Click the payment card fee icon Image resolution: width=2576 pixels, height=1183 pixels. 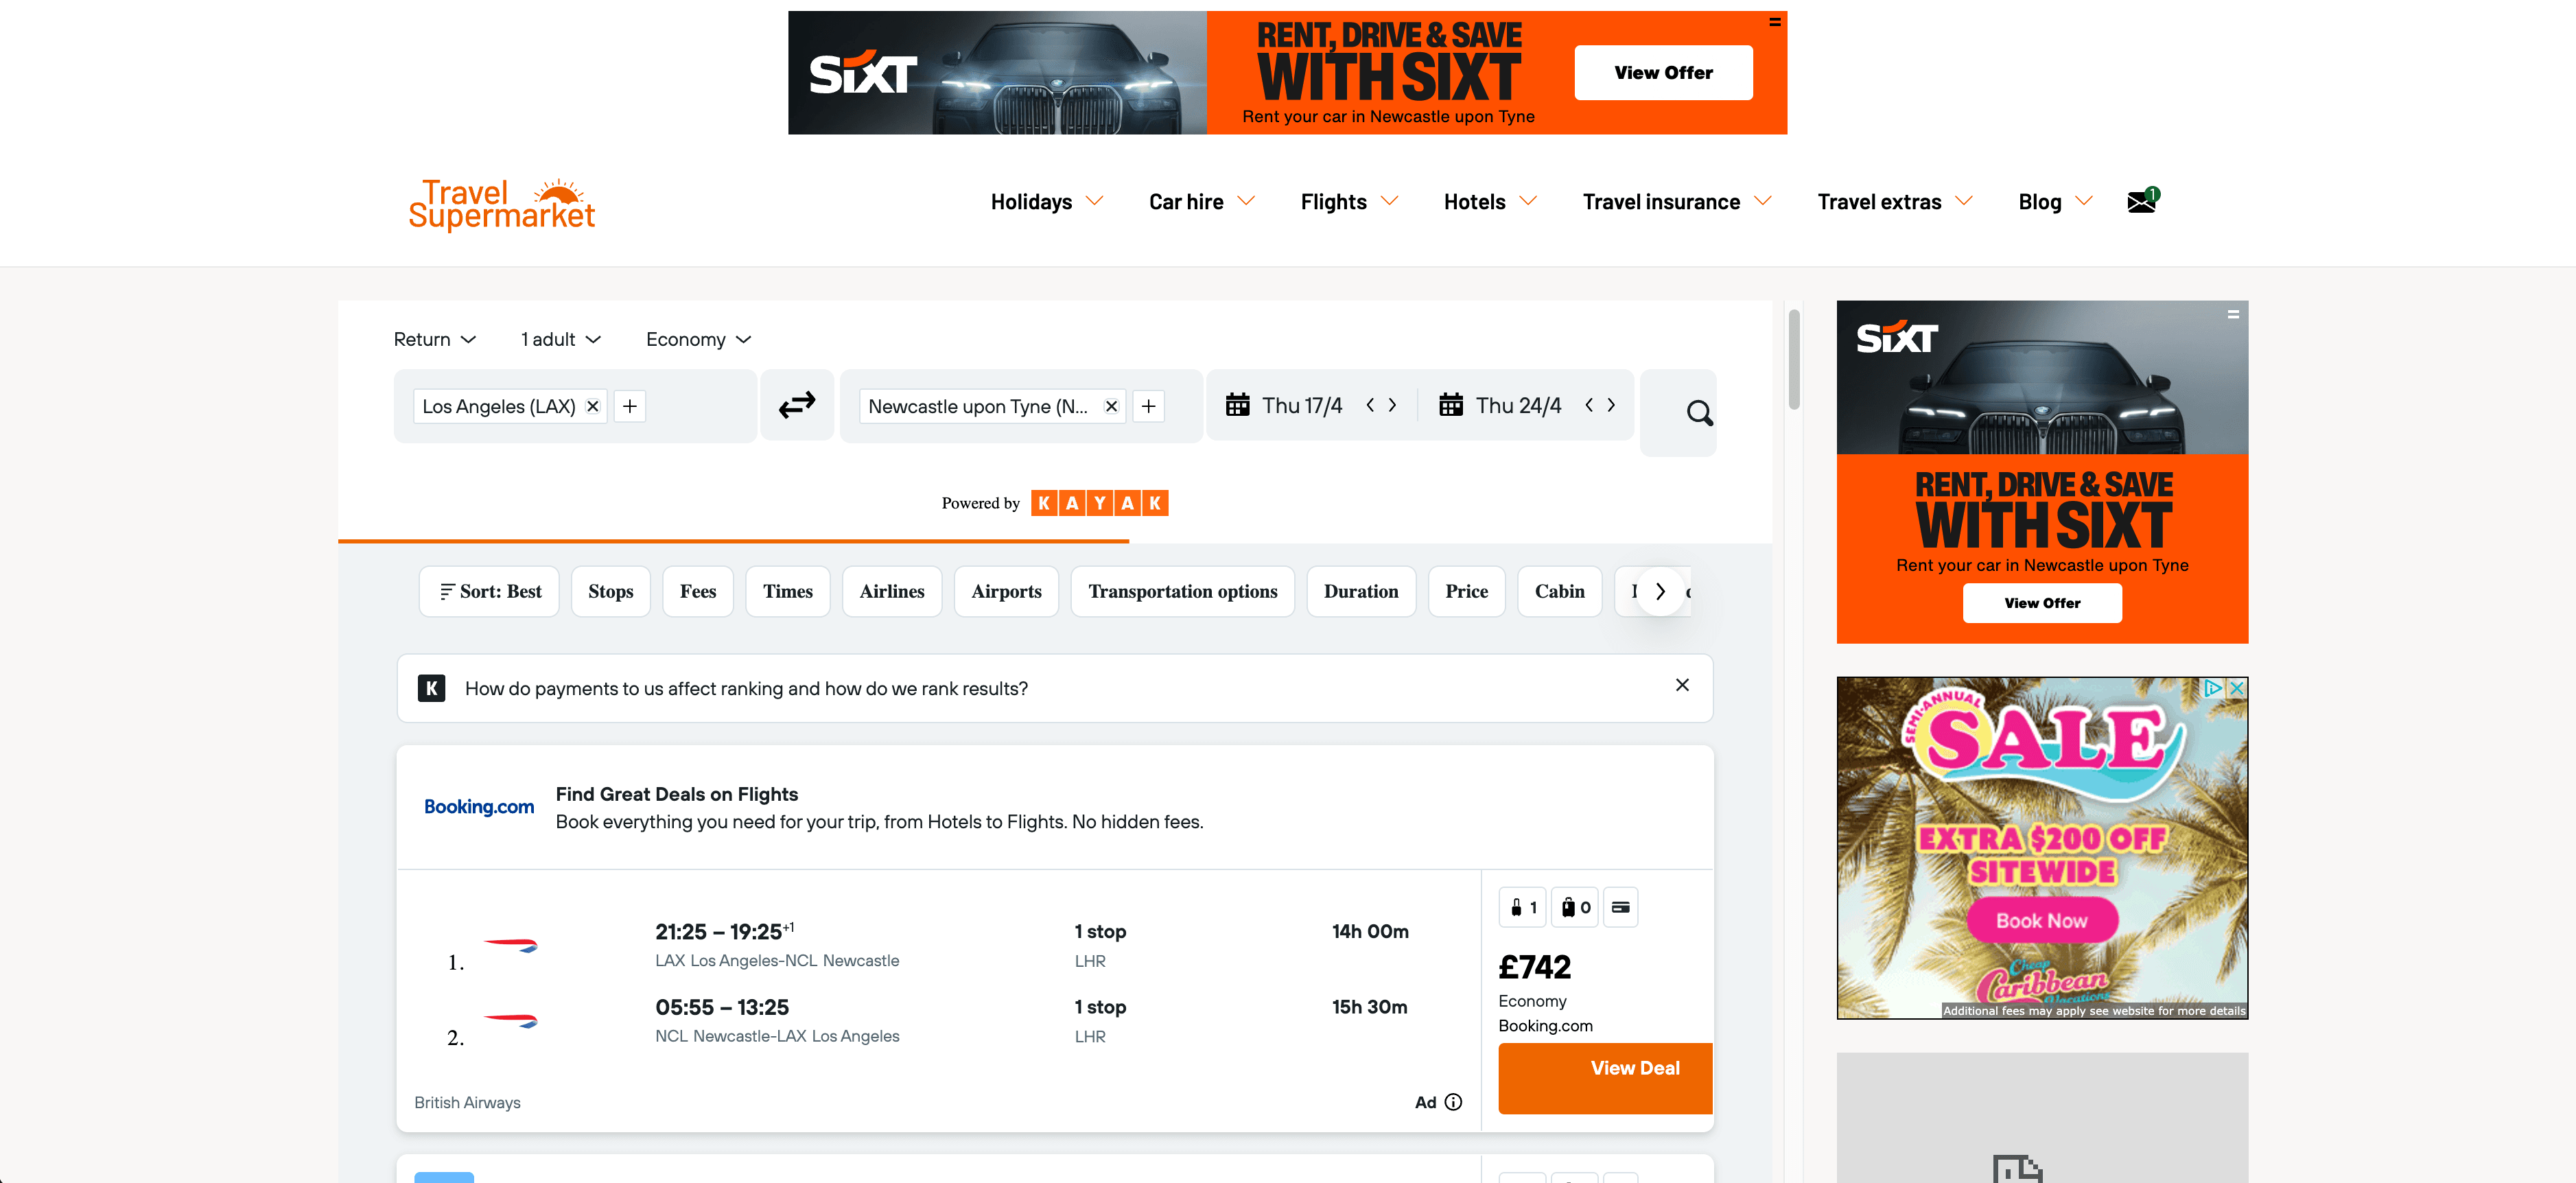click(x=1621, y=907)
